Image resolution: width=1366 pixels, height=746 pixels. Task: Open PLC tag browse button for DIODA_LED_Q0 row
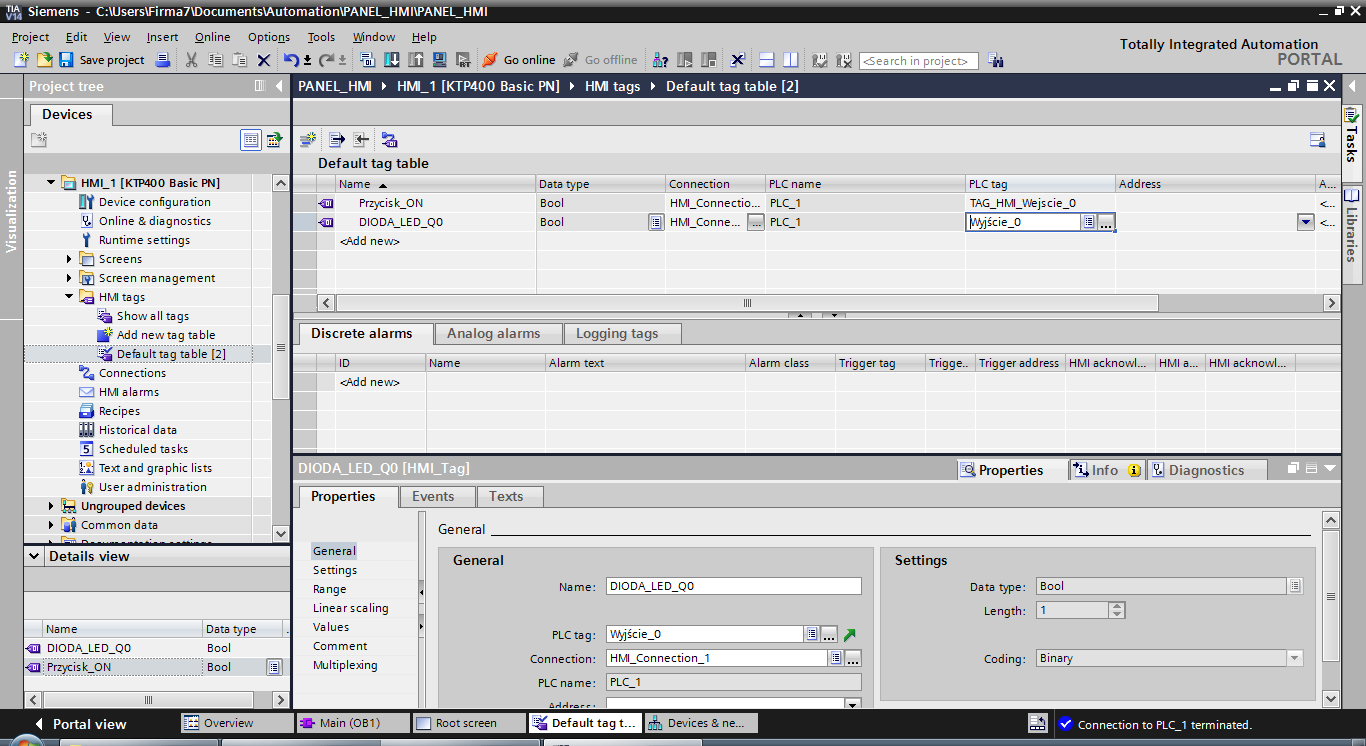pos(1105,223)
